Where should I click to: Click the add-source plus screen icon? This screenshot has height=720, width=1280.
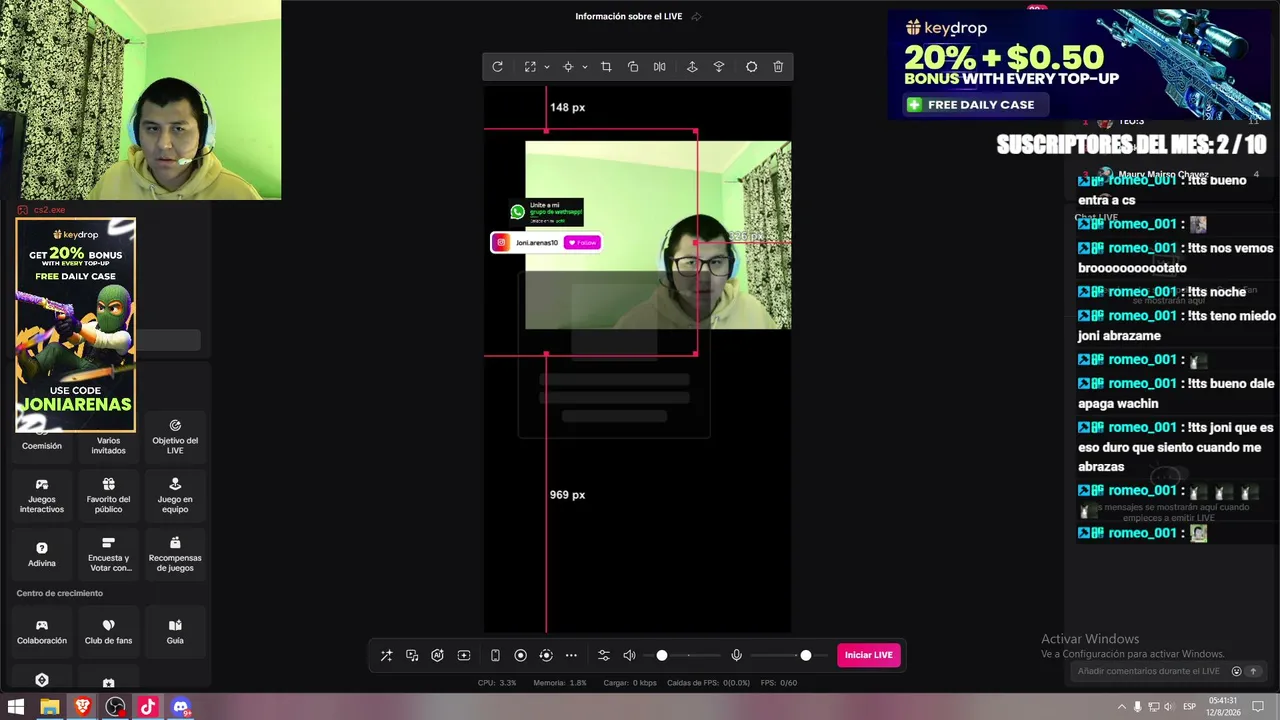pyautogui.click(x=464, y=655)
